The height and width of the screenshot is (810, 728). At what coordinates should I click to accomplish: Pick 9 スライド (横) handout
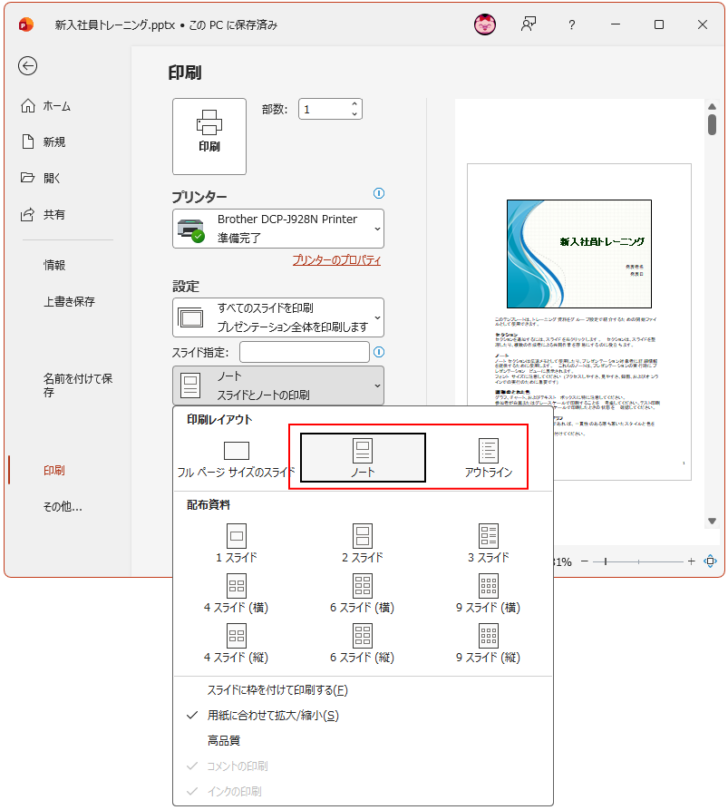(x=488, y=594)
